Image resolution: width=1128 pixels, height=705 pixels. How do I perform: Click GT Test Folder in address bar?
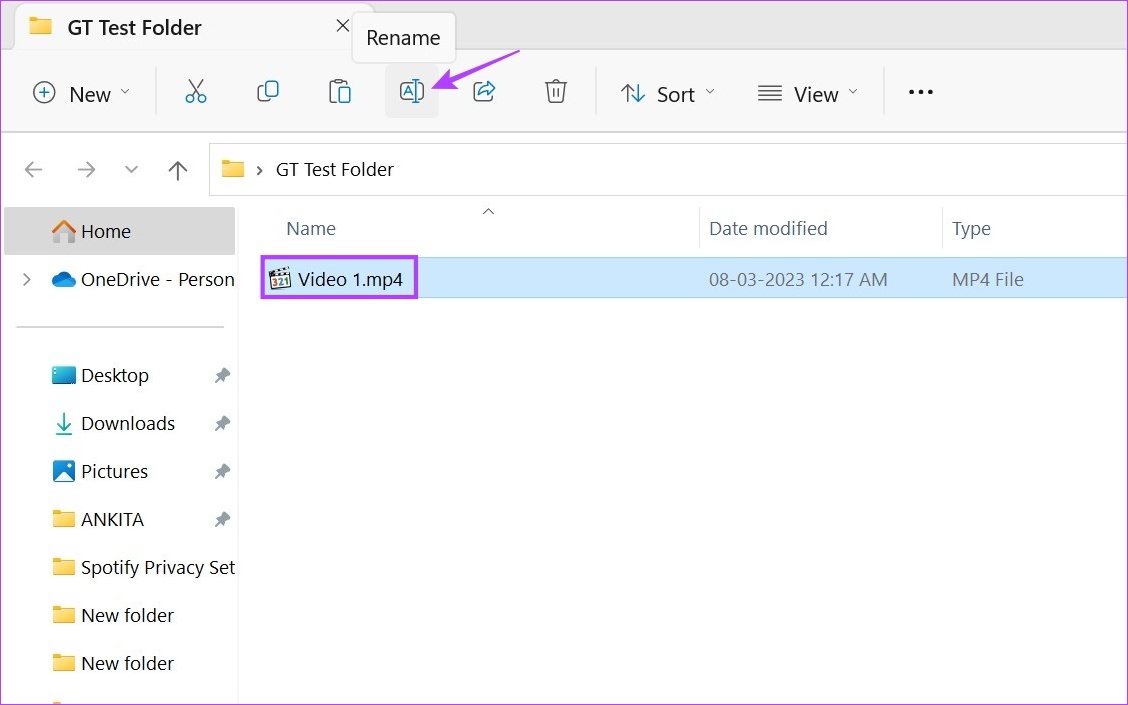point(335,170)
